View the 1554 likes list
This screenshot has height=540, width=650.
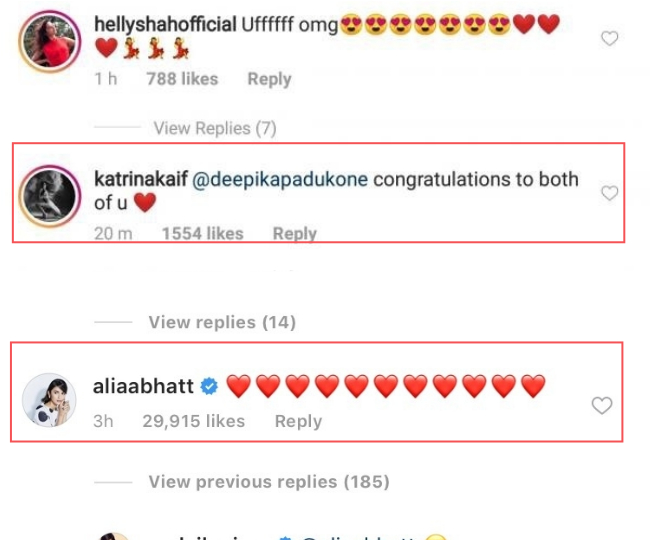coord(202,233)
